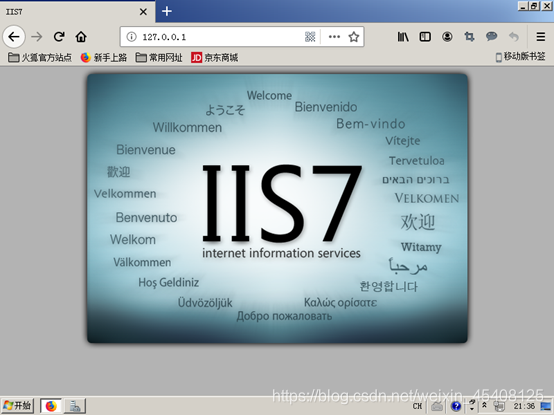Screen dimensions: 554x415
Task: Open the page actions three-dot menu
Action: [334, 37]
